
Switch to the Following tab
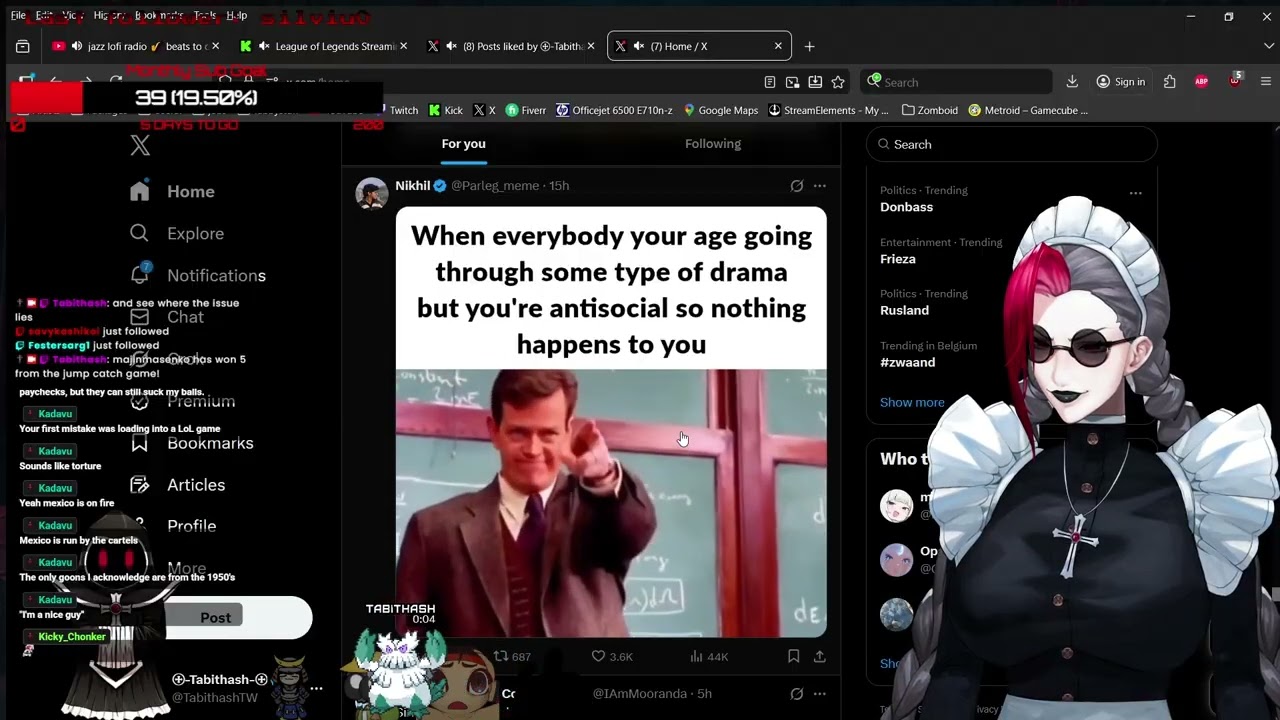[x=713, y=144]
